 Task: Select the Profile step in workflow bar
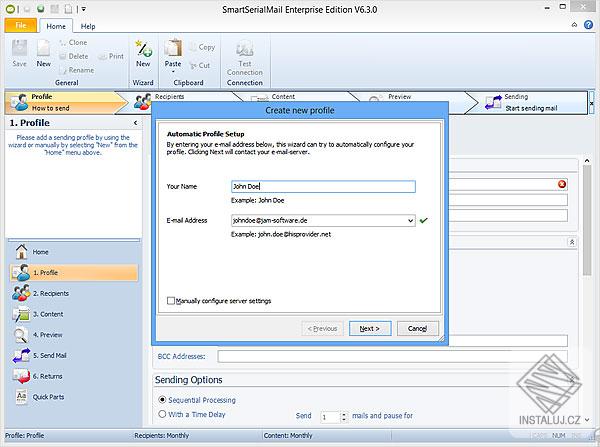pyautogui.click(x=65, y=103)
